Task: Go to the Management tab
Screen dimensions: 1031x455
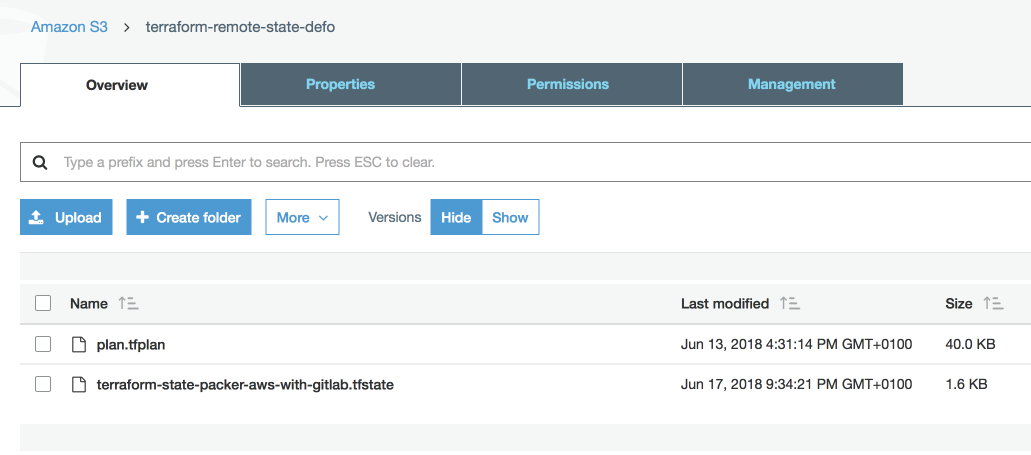Action: coord(791,84)
